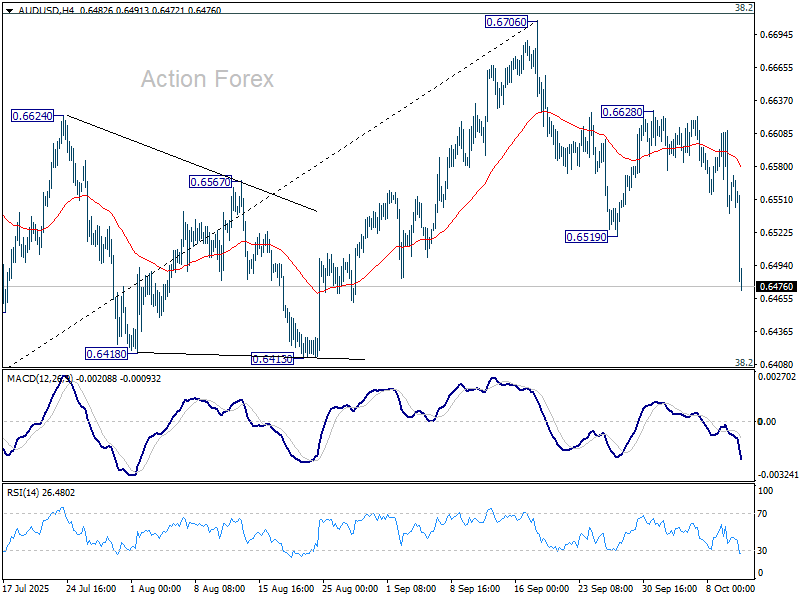The image size is (800, 600).
Task: Click the 17 Jul 2025 date marker
Action: point(27,589)
